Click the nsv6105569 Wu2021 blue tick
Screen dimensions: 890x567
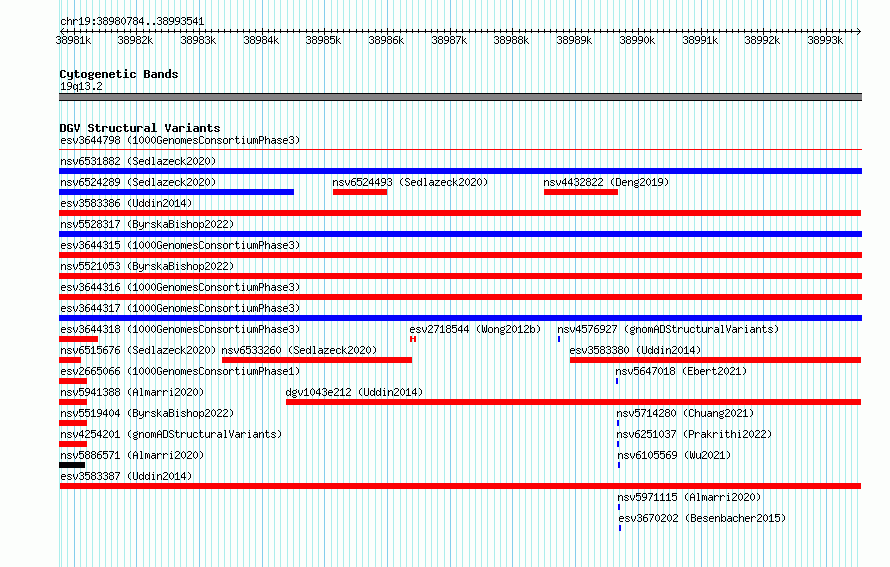(x=619, y=465)
